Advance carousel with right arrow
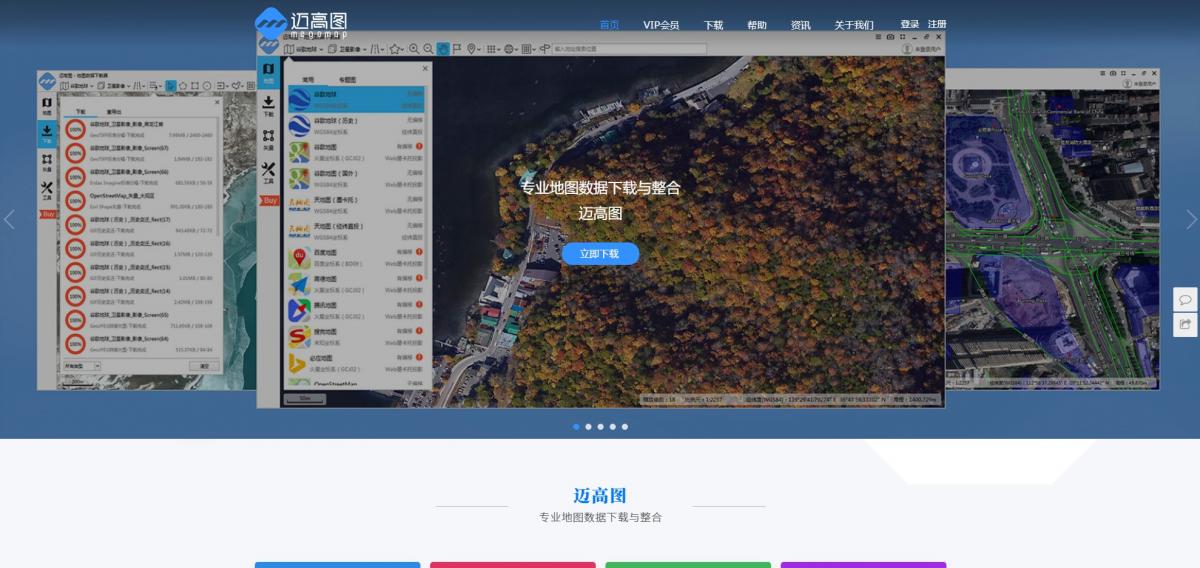The image size is (1200, 568). pos(1190,220)
